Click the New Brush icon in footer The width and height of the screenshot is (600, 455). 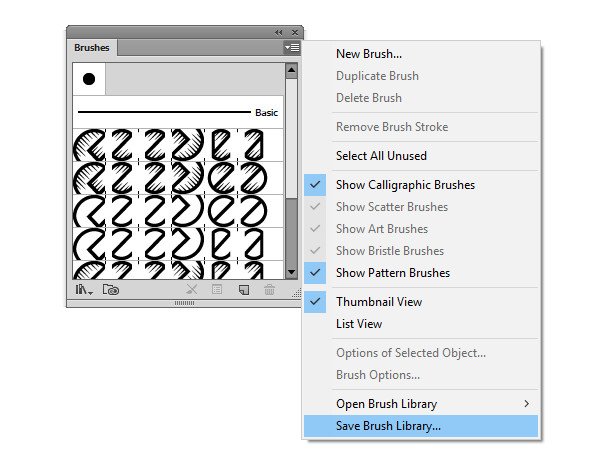(243, 290)
